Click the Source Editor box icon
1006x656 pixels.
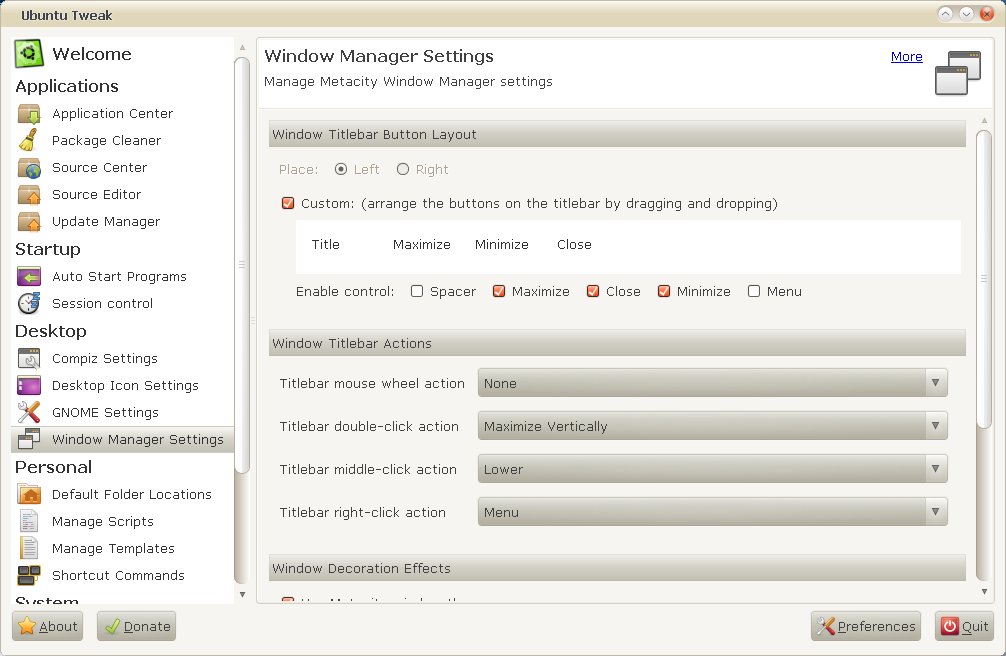tap(29, 194)
